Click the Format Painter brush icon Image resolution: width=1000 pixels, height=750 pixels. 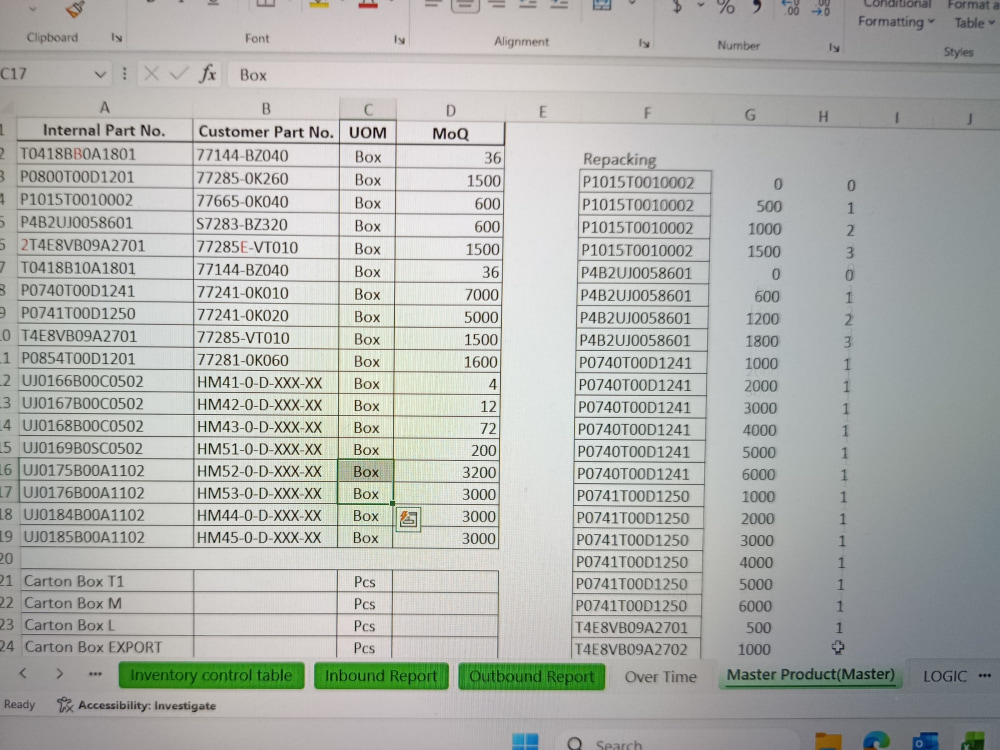pos(75,8)
